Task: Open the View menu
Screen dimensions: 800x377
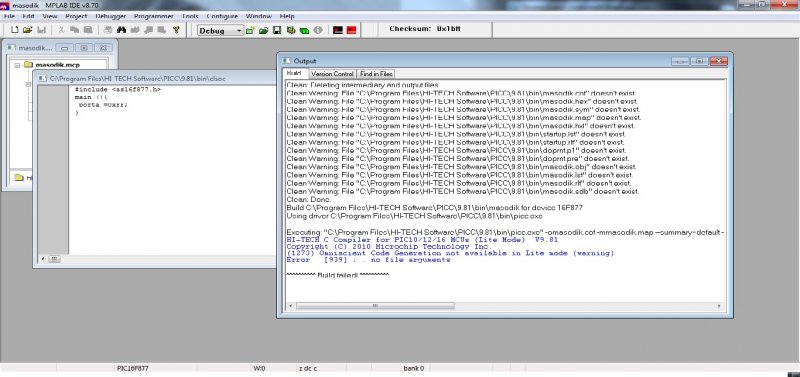Action: pos(50,16)
